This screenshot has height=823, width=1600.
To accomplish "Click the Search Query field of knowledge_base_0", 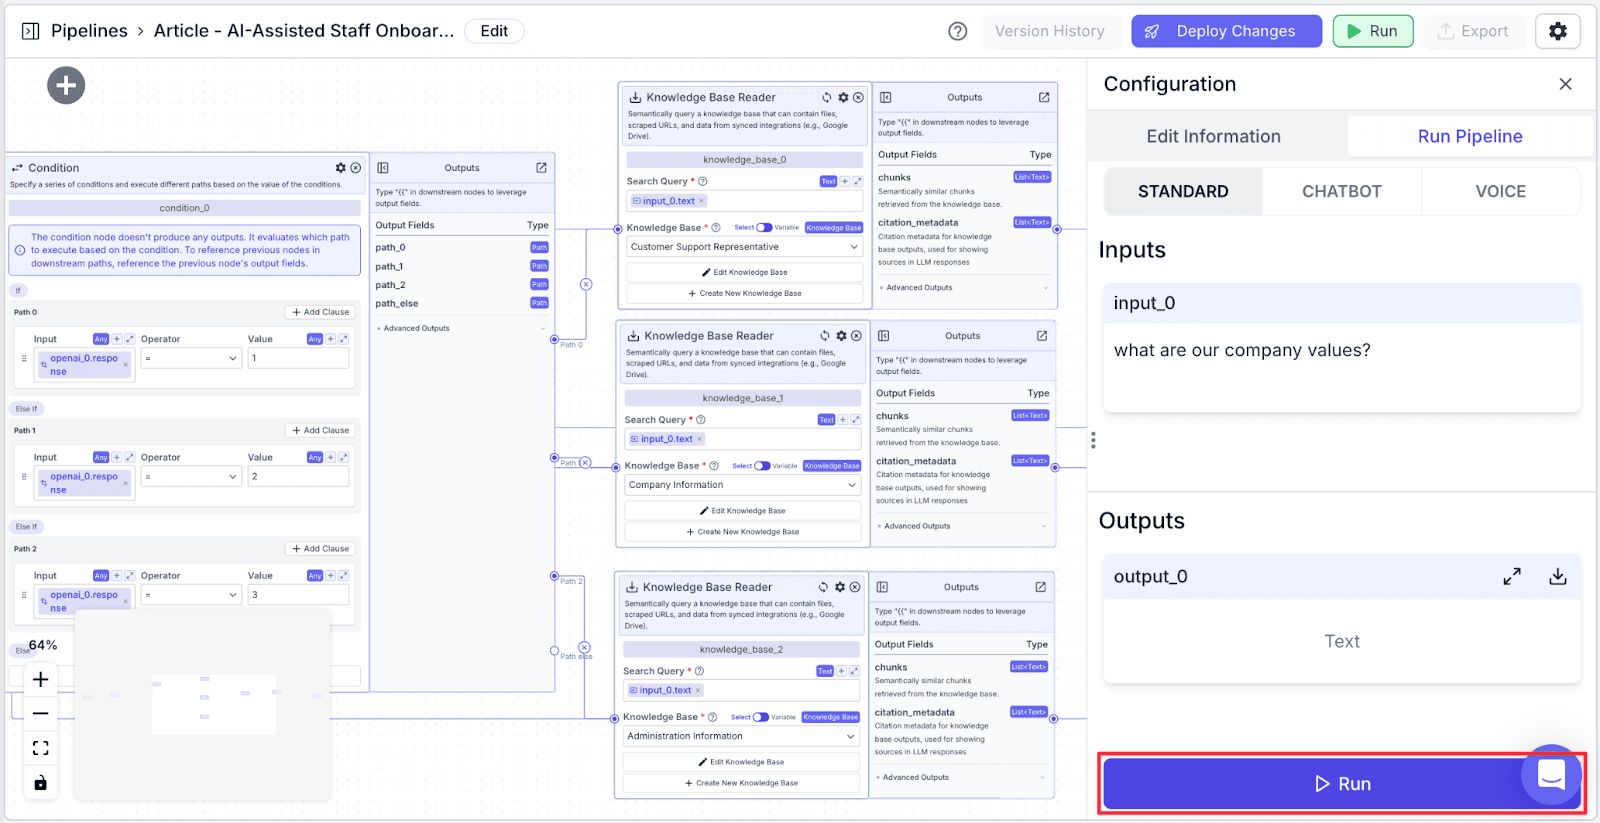I will coord(744,201).
